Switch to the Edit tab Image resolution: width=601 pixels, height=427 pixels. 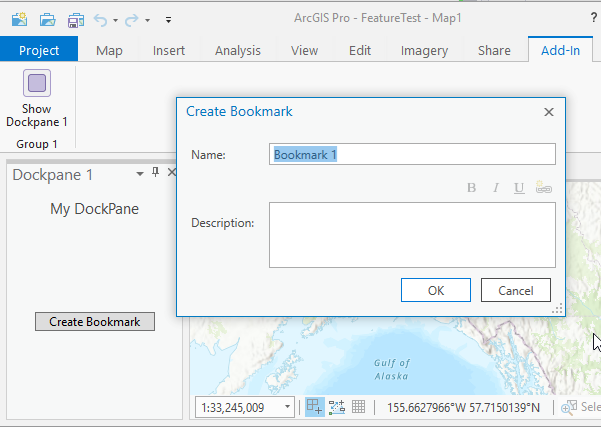[x=360, y=50]
